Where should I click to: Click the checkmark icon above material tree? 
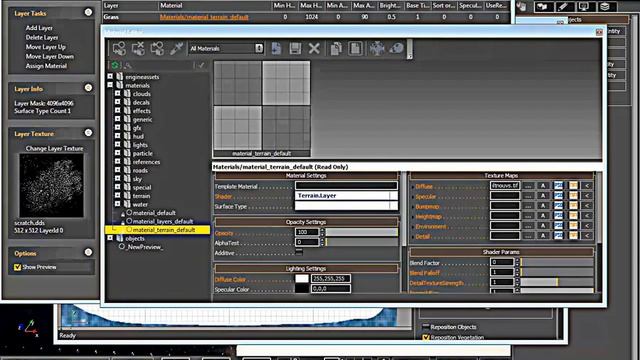click(x=201, y=65)
